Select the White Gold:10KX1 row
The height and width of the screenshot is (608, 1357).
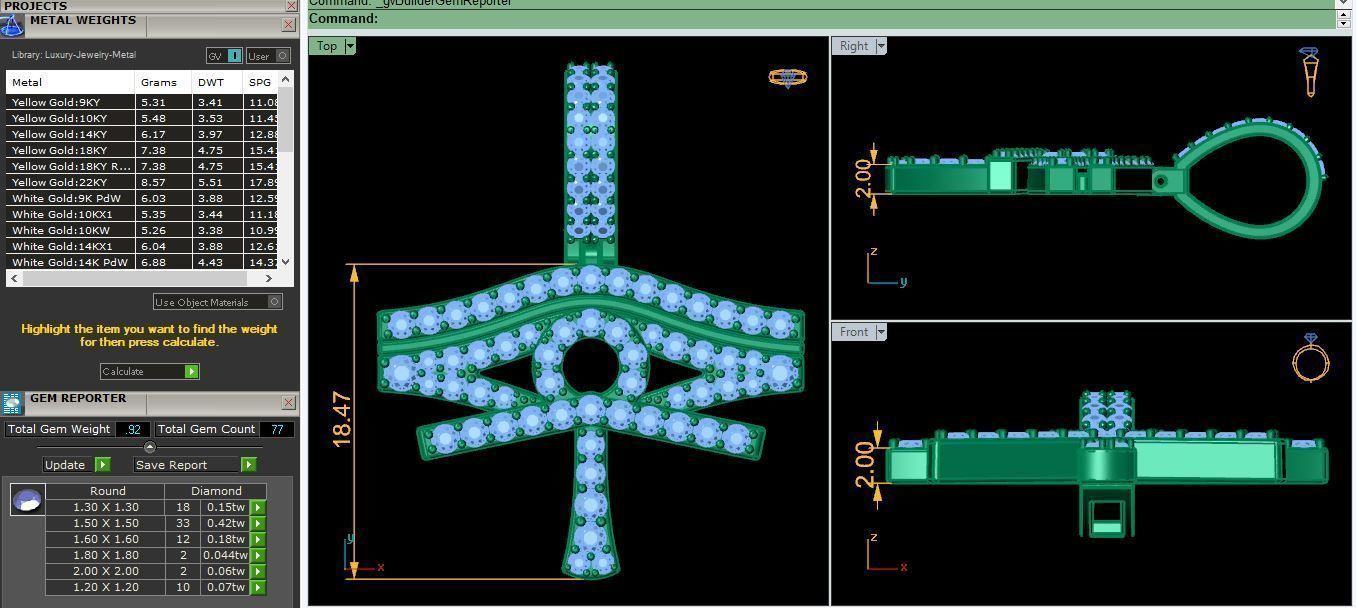click(143, 214)
